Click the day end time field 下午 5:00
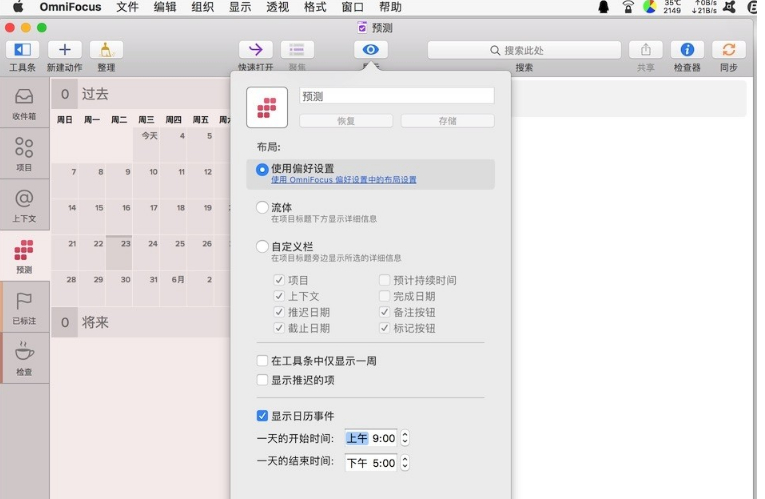This screenshot has height=499, width=765. [371, 463]
